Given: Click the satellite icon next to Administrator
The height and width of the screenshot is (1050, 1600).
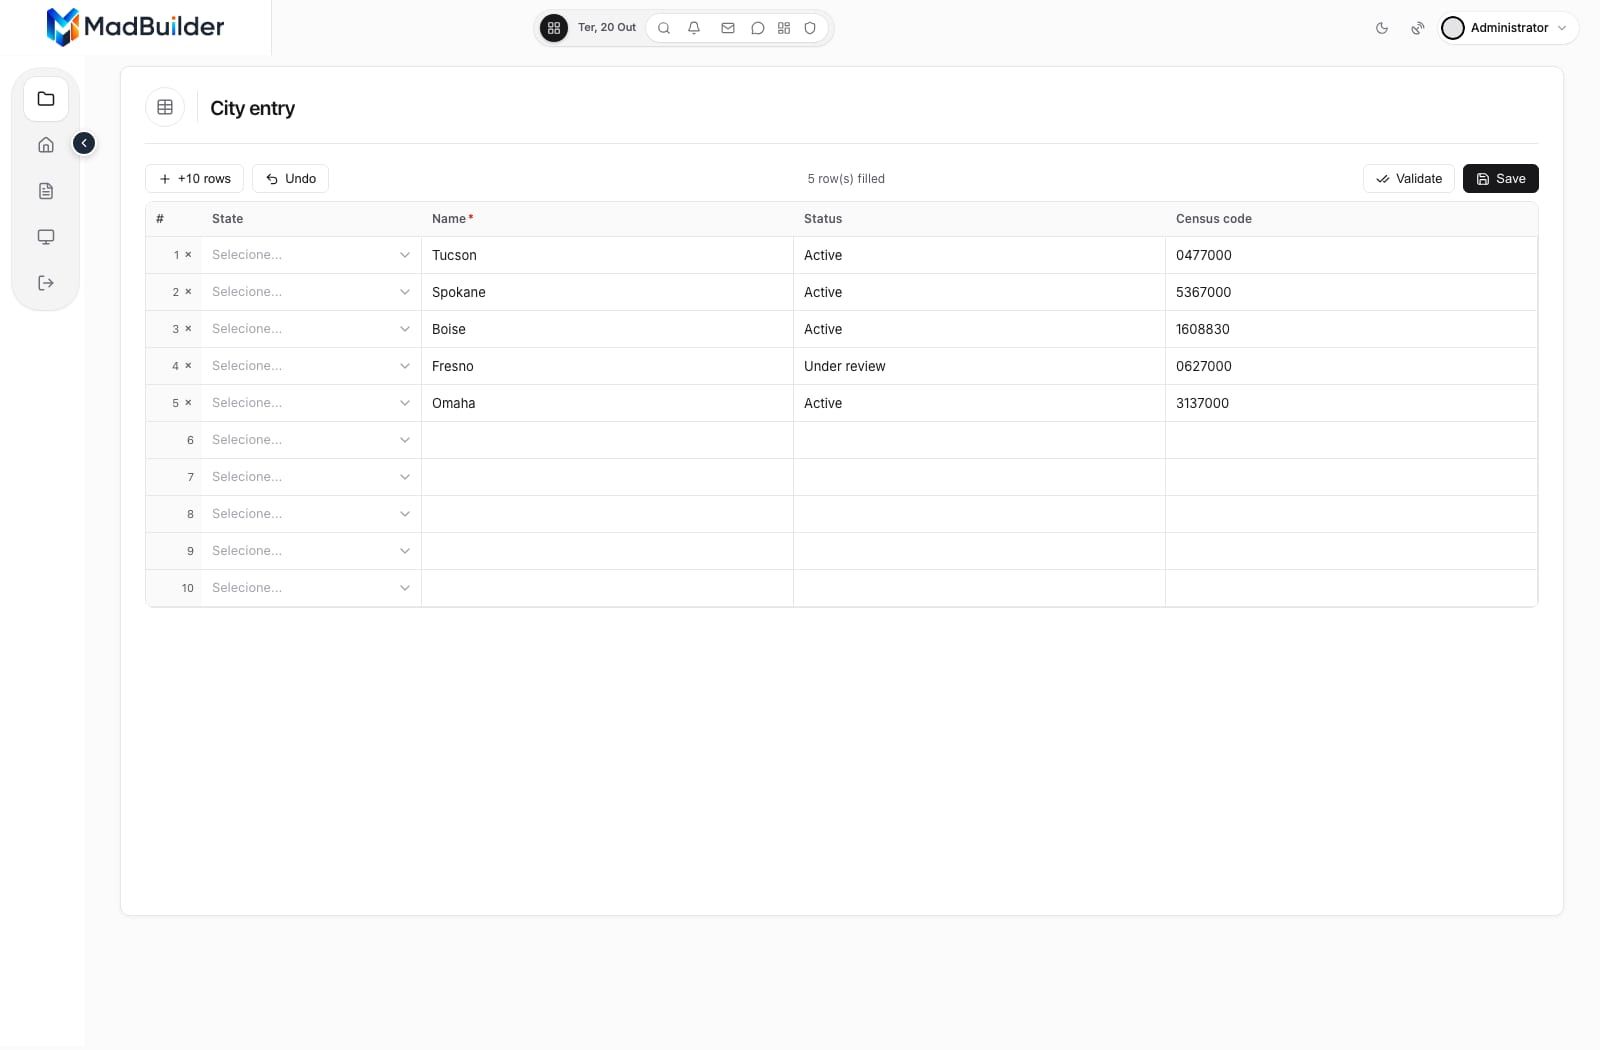Looking at the screenshot, I should 1418,28.
